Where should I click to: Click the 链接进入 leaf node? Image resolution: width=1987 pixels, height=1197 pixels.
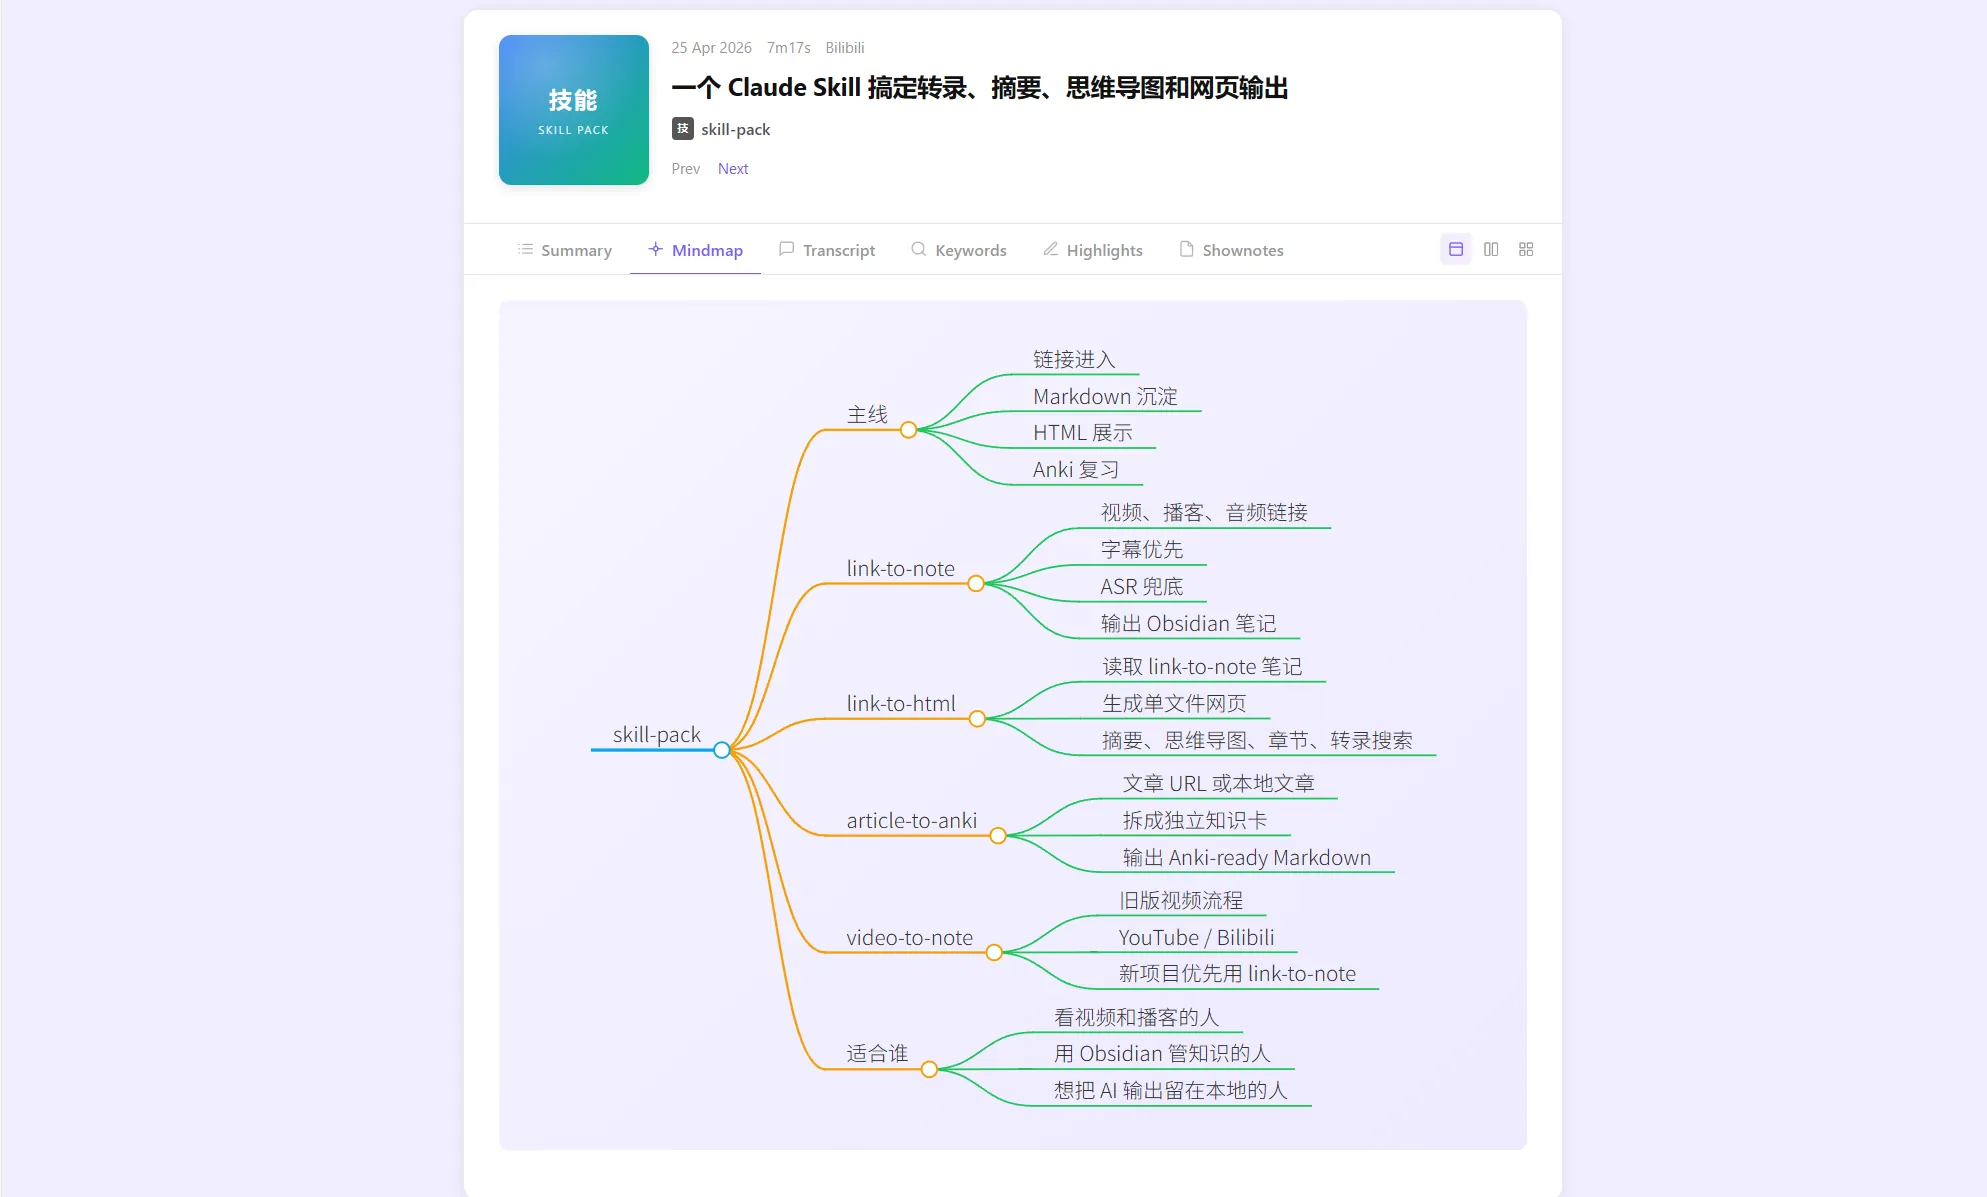point(1074,360)
